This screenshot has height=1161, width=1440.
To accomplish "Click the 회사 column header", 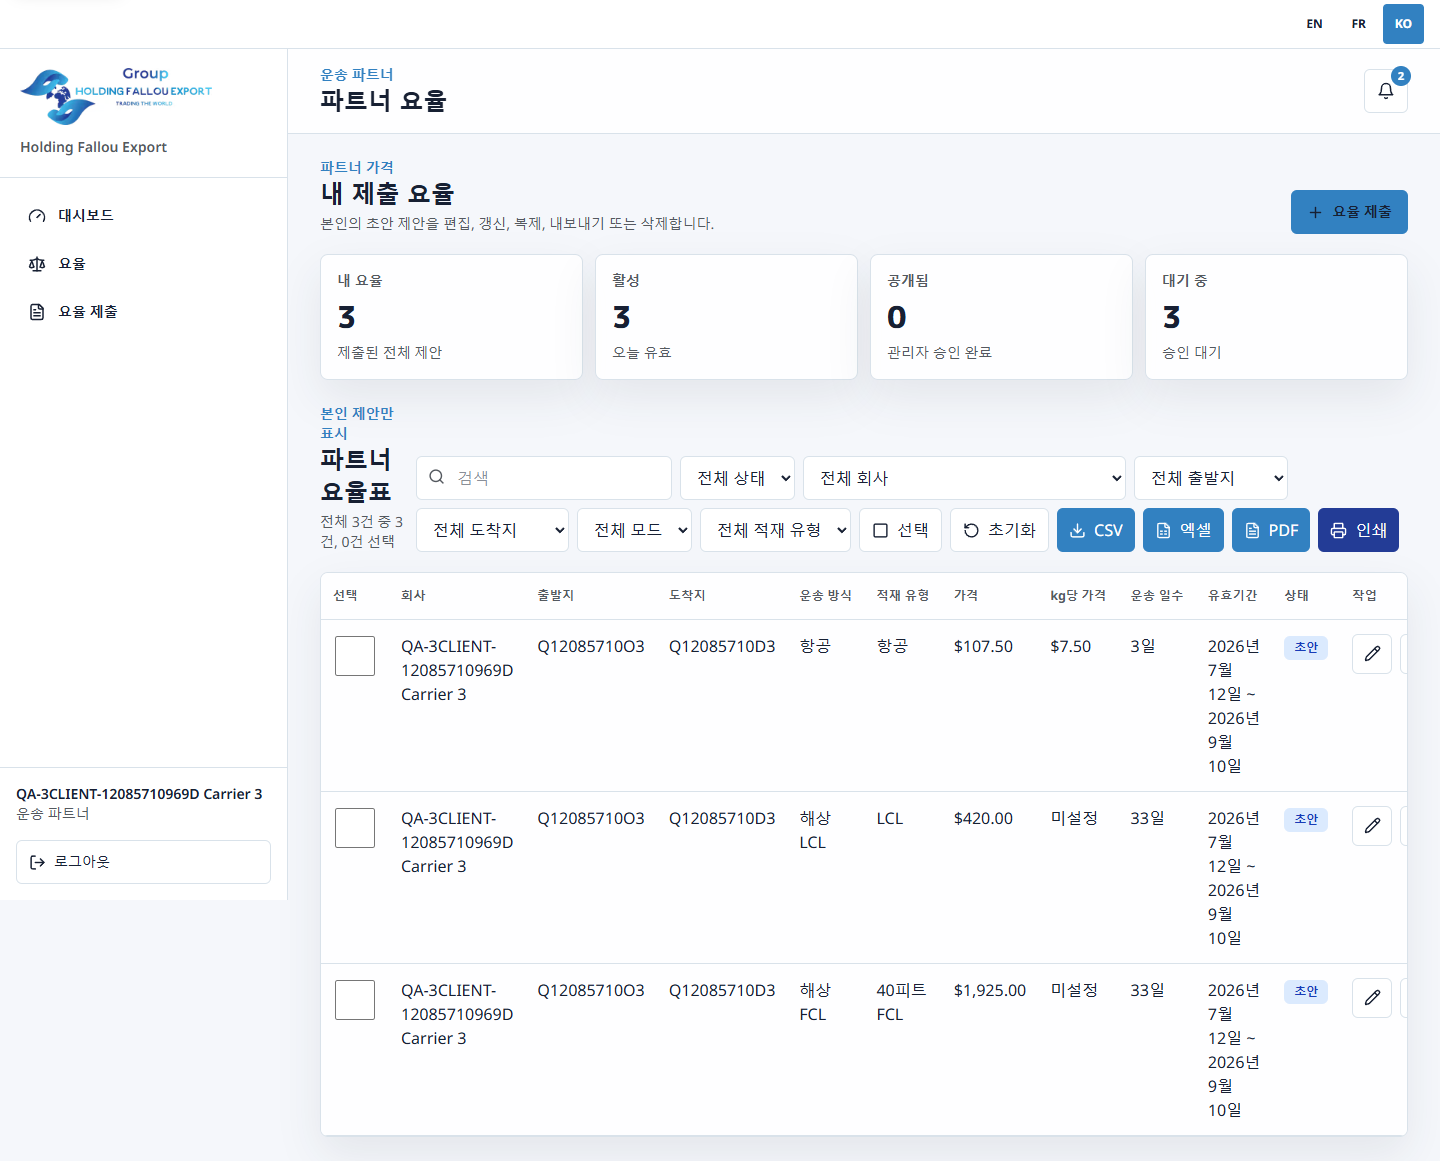I will (x=413, y=595).
